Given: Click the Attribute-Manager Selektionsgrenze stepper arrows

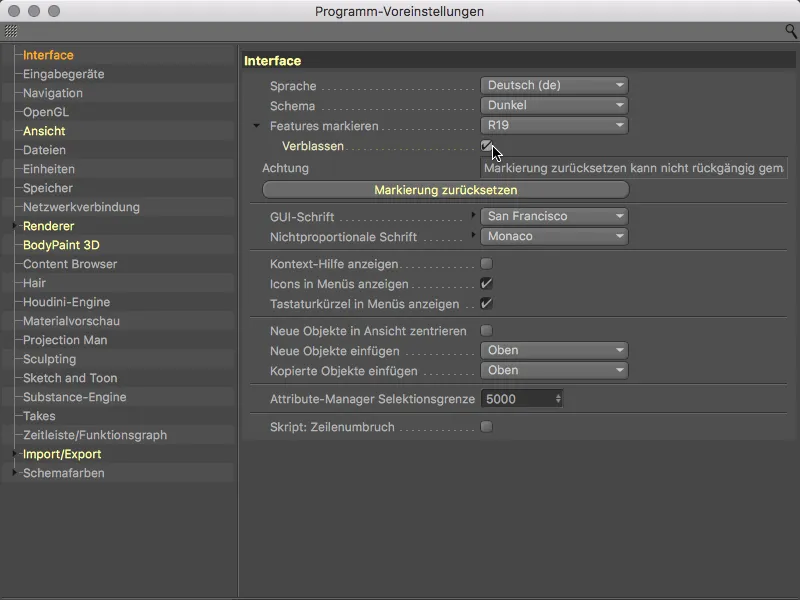Looking at the screenshot, I should 558,399.
